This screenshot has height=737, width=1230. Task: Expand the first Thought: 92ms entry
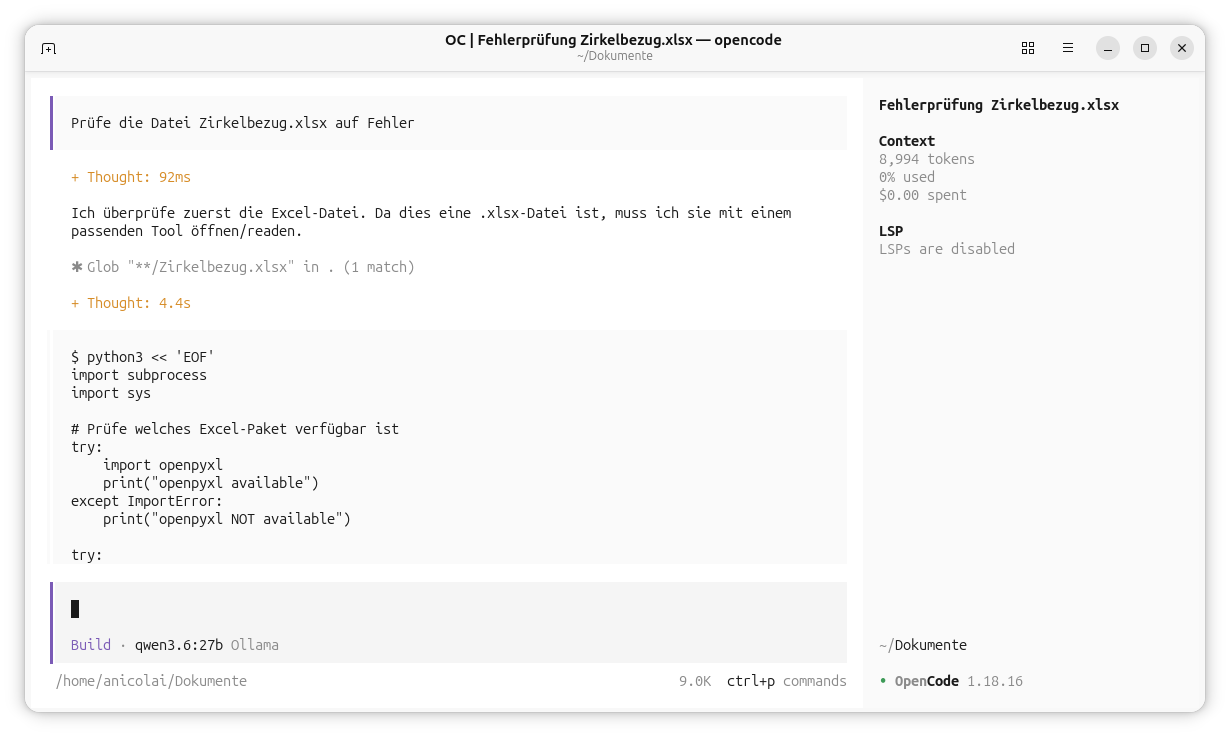[x=131, y=177]
